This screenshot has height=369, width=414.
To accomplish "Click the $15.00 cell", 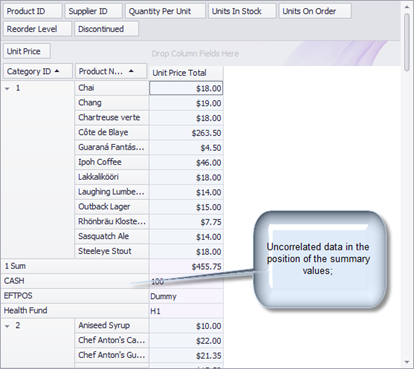I will coord(186,207).
